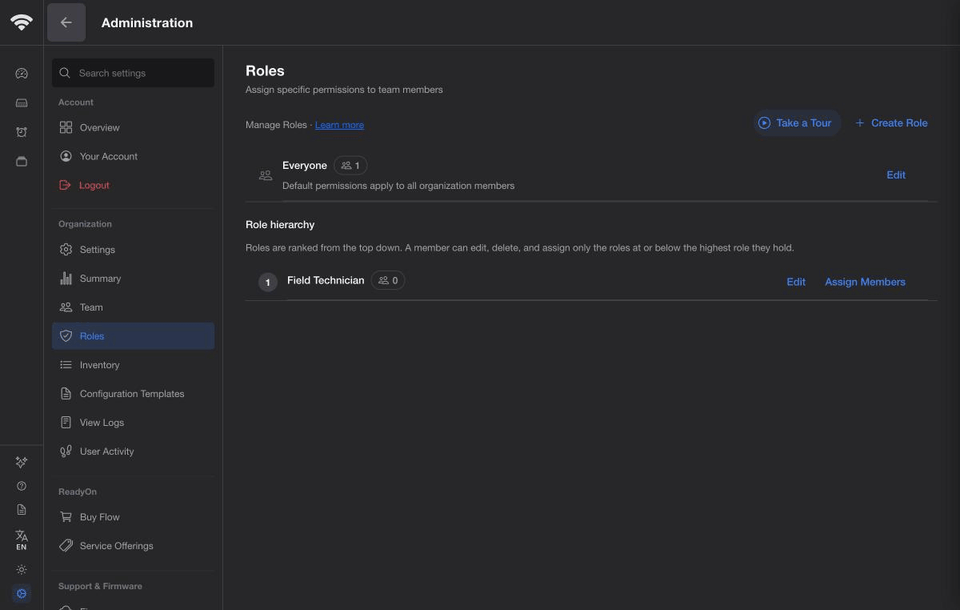The height and width of the screenshot is (610, 960).
Task: Click the Your Account person icon
Action: pos(66,156)
